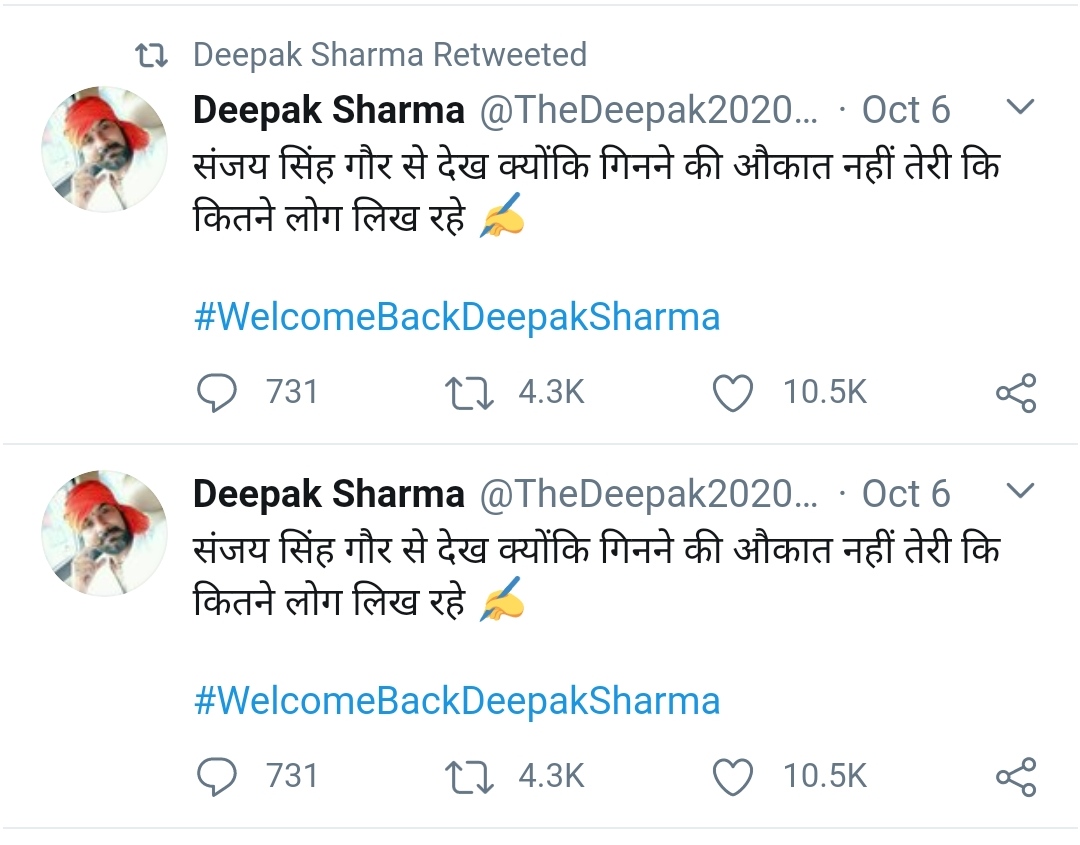
Task: Reply to the second Deepak Sharma tweet
Action: click(215, 777)
